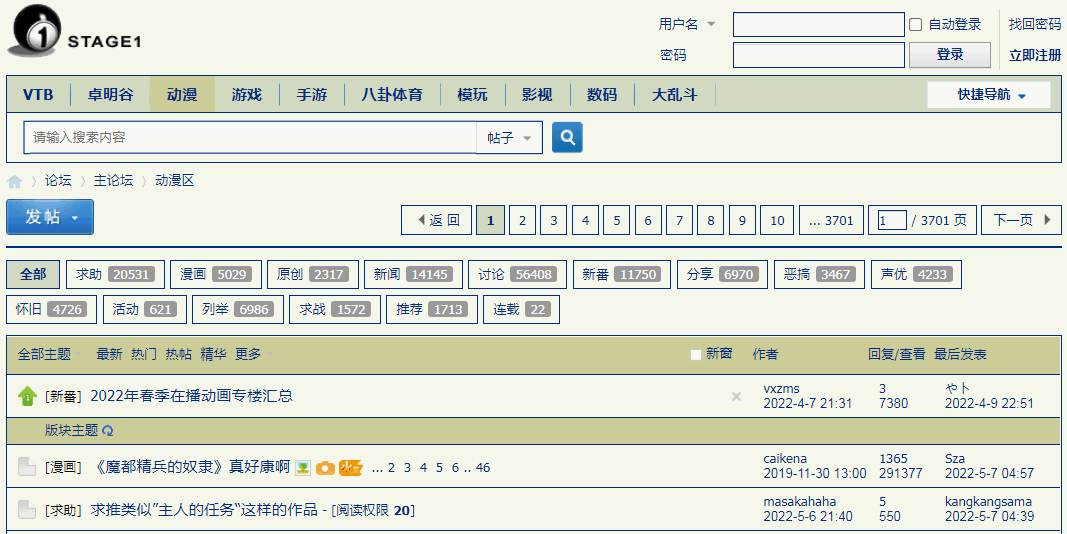Open the 发帖 dropdown button
The height and width of the screenshot is (534, 1067).
[50, 217]
